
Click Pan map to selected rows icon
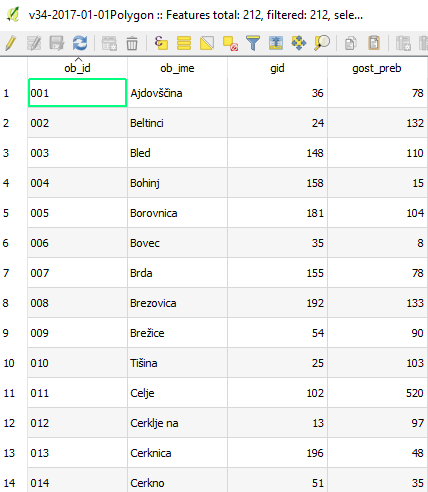point(299,43)
